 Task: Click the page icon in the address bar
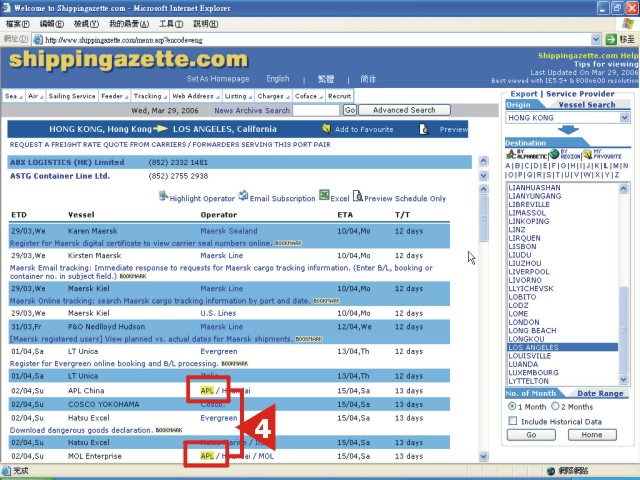click(38, 40)
